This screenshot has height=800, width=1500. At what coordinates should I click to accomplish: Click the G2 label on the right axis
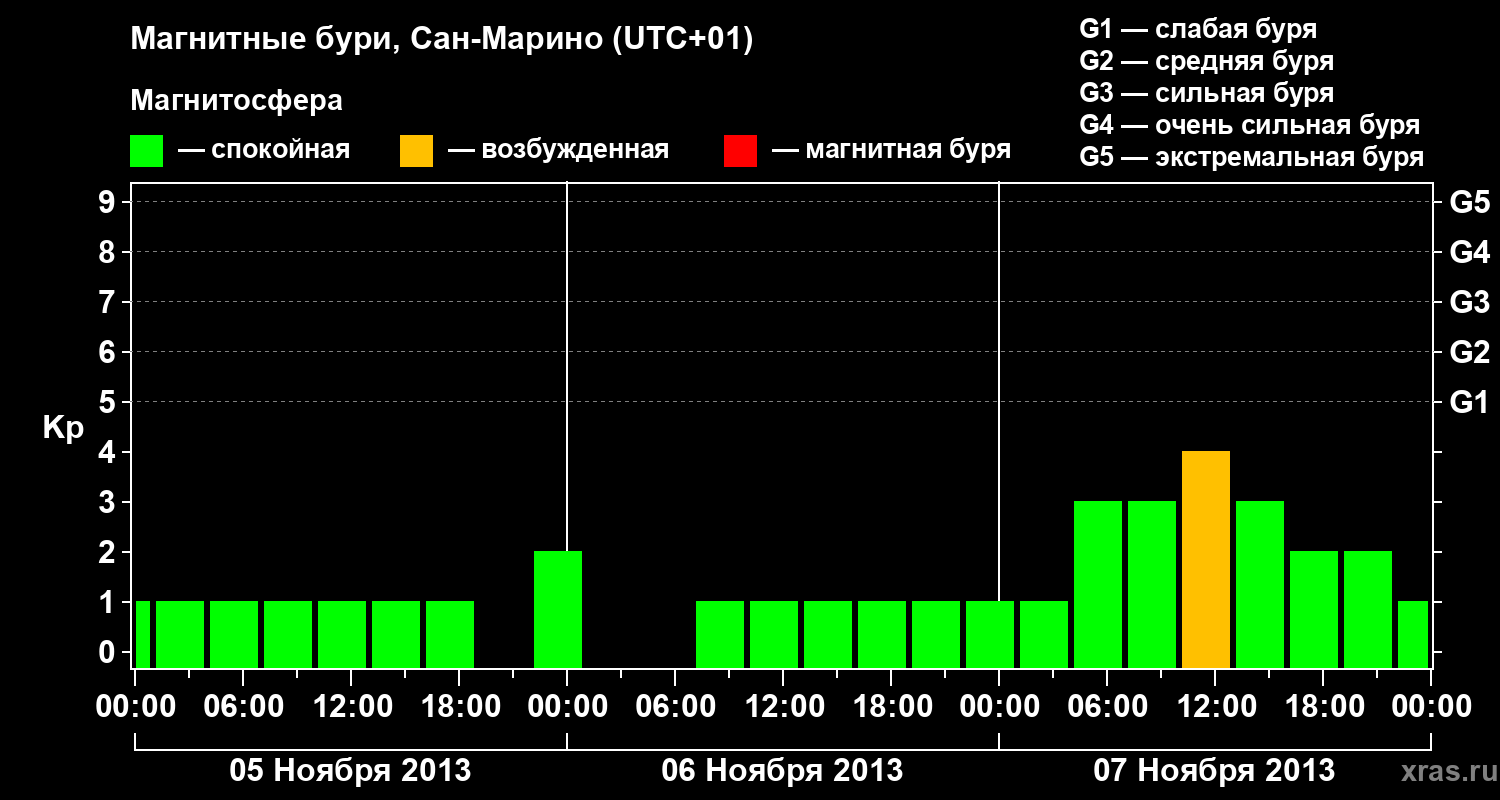point(1469,352)
